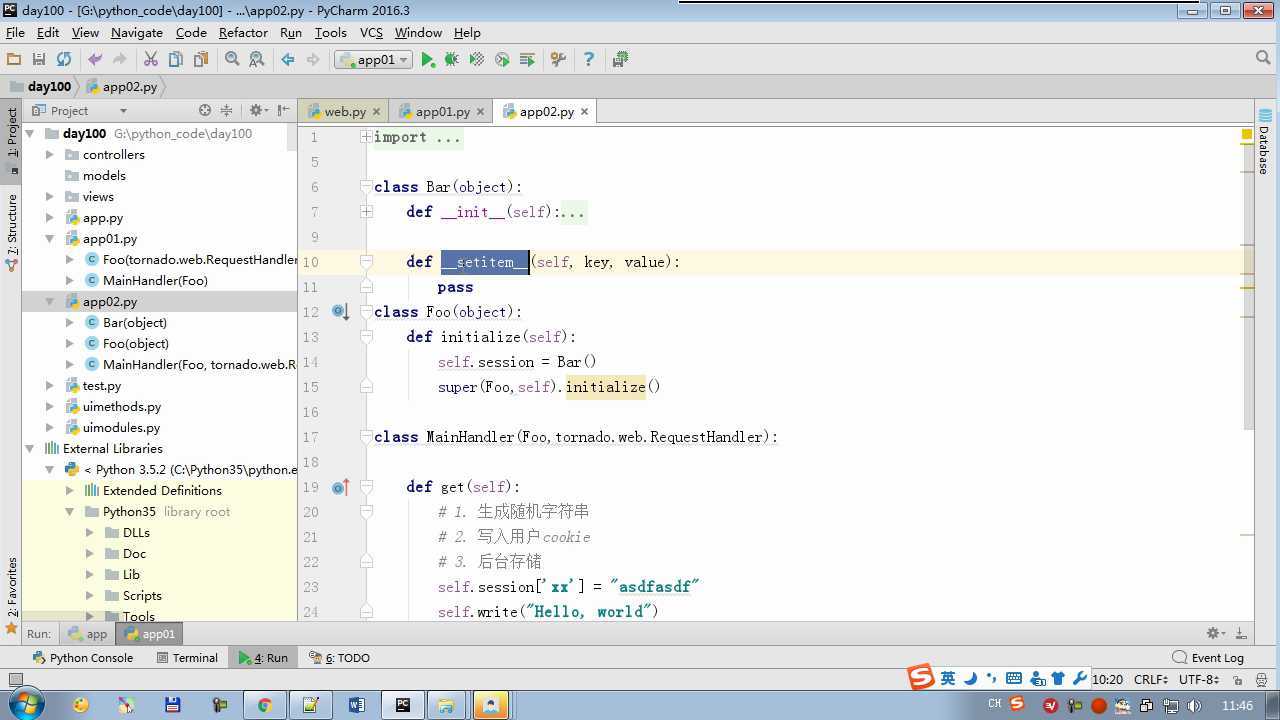This screenshot has width=1280, height=720.
Task: Click the Profile toolbar icon
Action: 502,60
